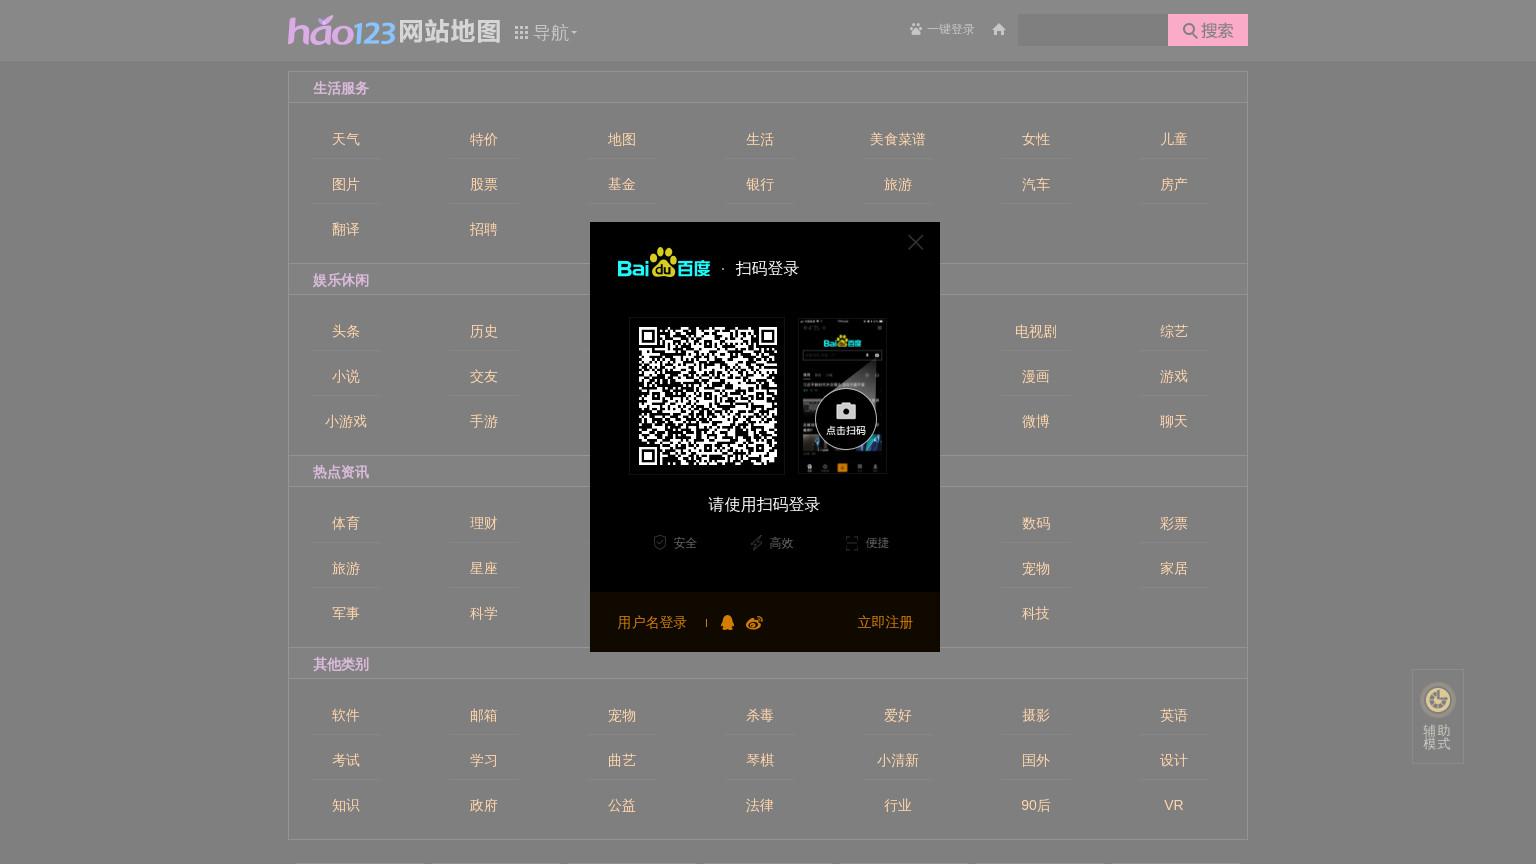Screen dimensions: 1536x864
Task: Open the 彩票 lottery link
Action: click(x=1174, y=524)
